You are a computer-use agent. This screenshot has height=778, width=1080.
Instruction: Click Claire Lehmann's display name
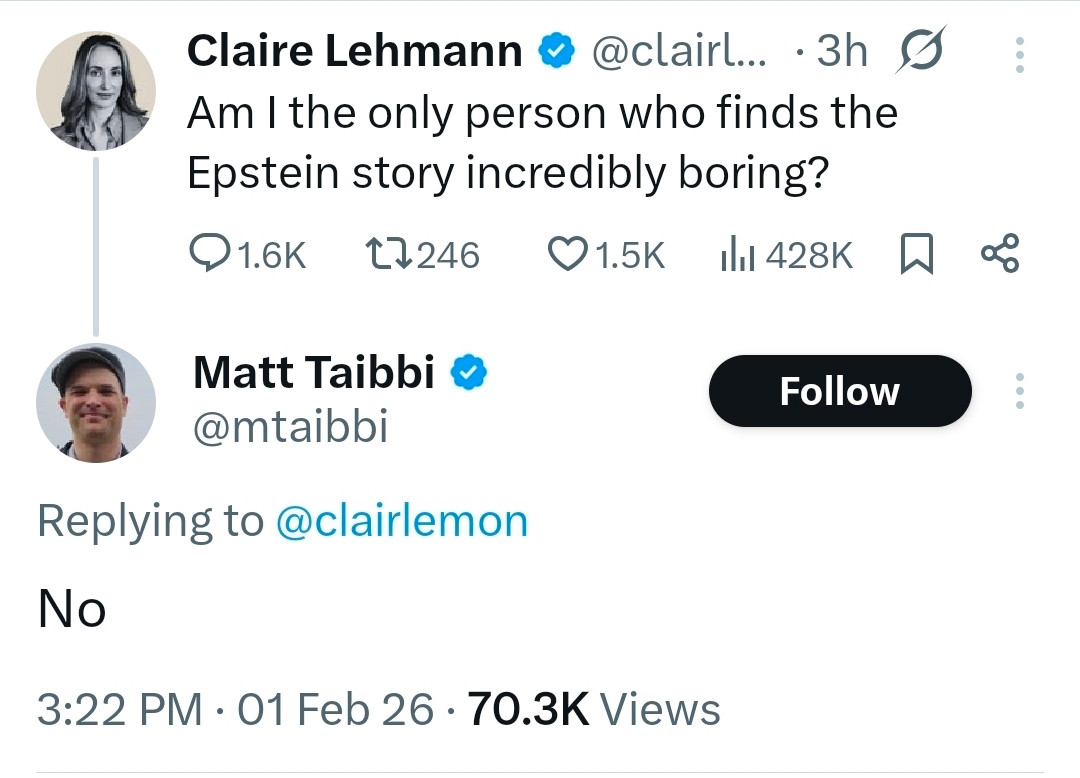tap(355, 51)
